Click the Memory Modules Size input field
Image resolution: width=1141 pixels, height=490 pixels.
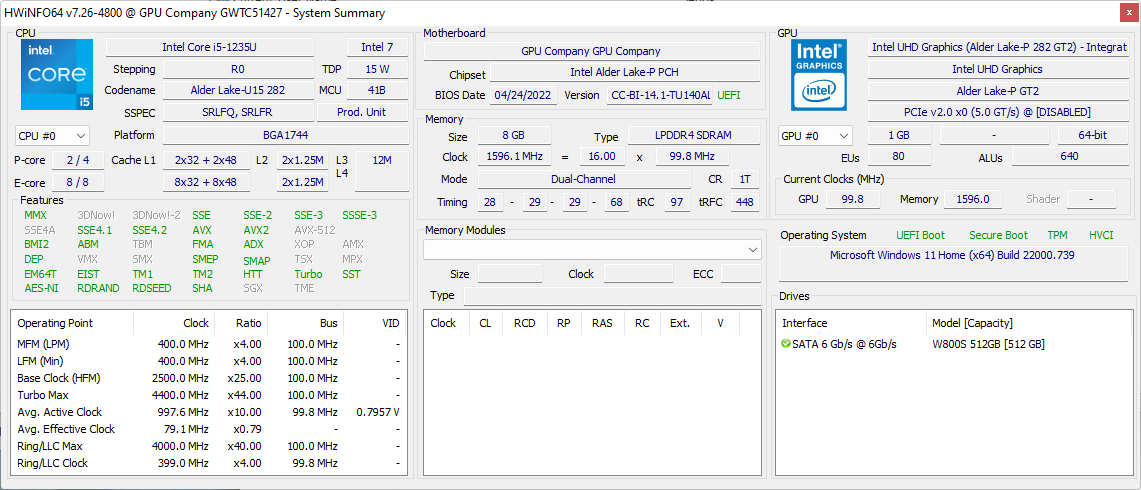(x=510, y=274)
